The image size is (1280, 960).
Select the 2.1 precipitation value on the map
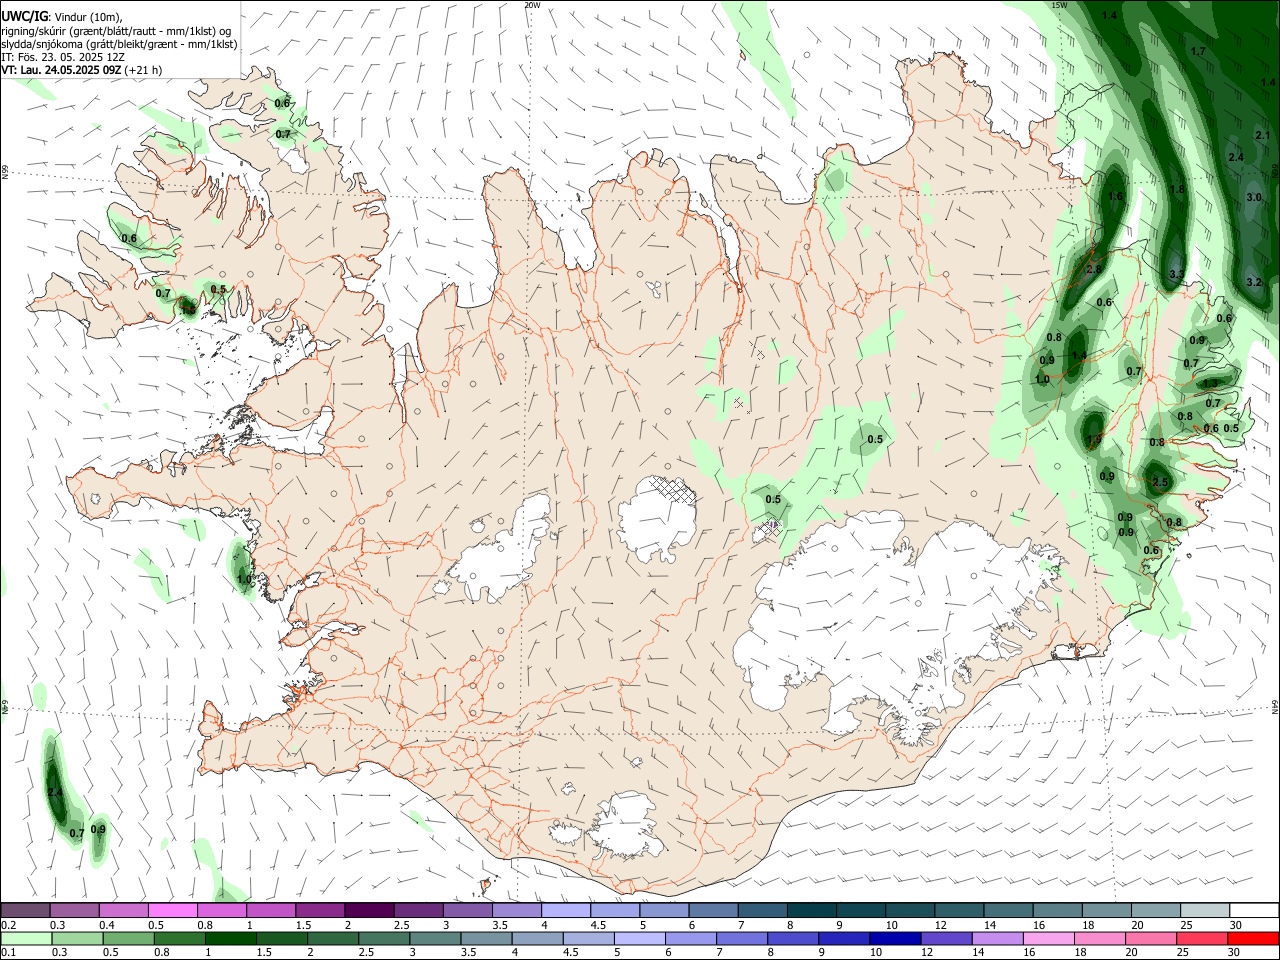[x=1262, y=135]
